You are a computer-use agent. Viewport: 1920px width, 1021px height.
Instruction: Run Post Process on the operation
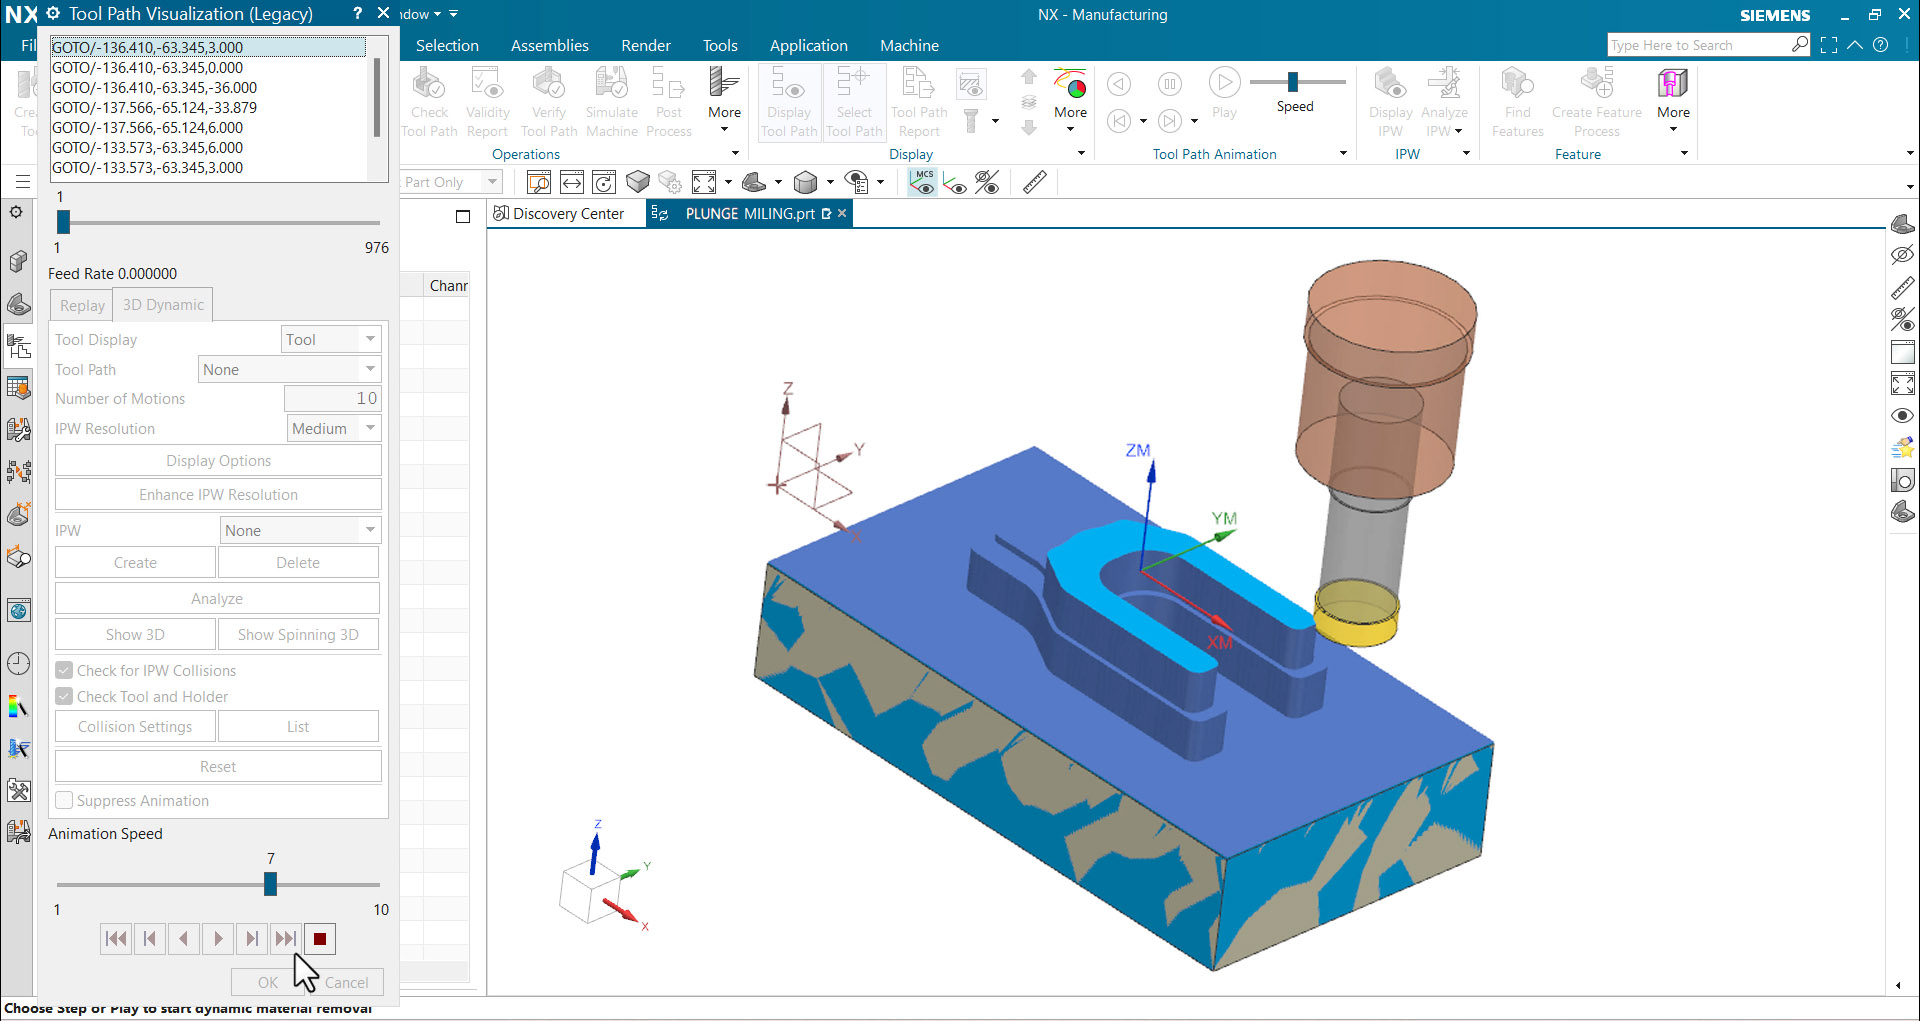click(668, 100)
